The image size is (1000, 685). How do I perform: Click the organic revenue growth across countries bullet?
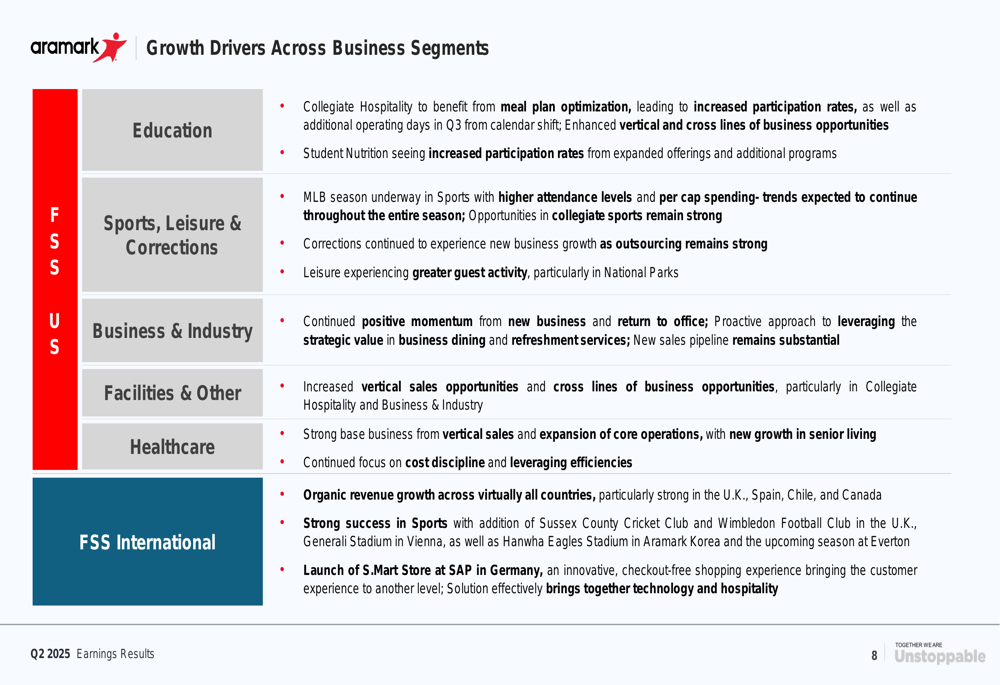[x=592, y=495]
